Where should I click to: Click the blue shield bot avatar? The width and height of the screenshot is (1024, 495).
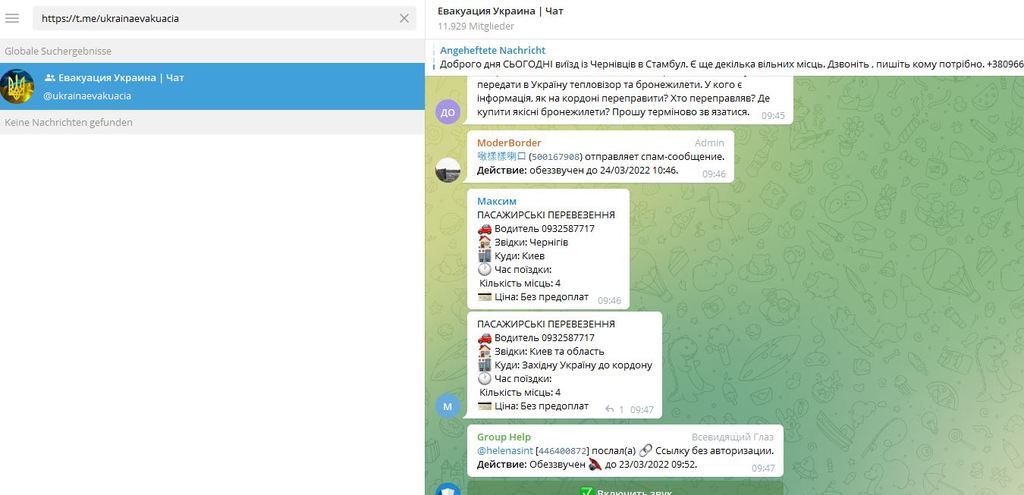(x=447, y=490)
